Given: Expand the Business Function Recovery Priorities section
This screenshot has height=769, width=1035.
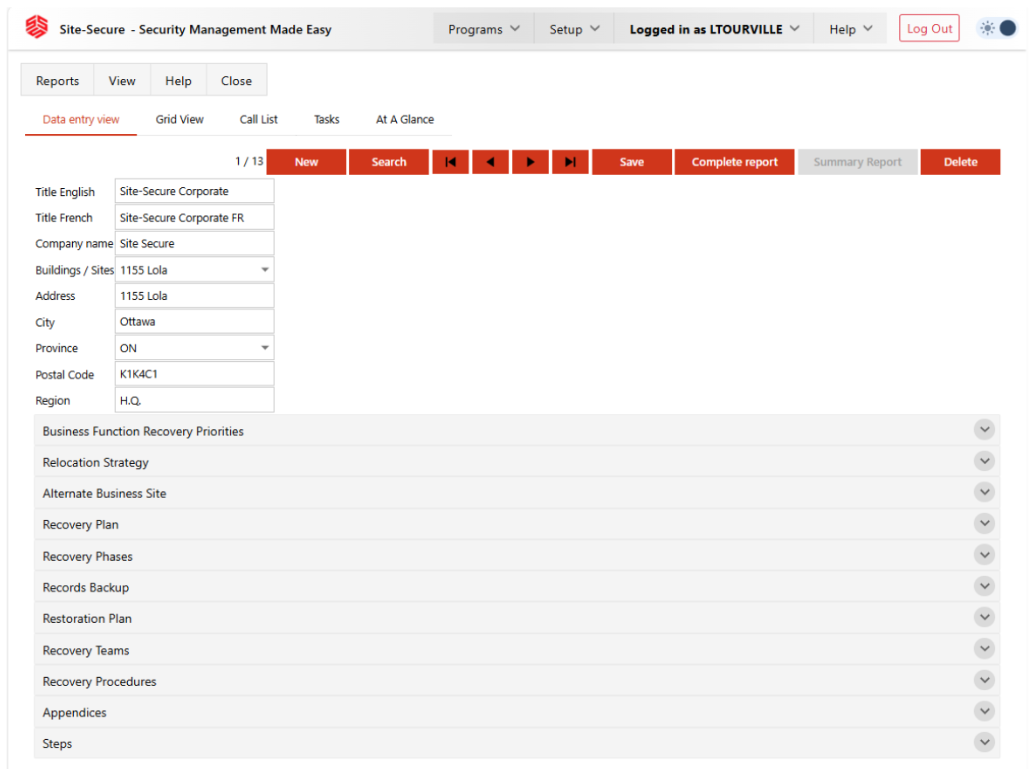Looking at the screenshot, I should coord(984,430).
